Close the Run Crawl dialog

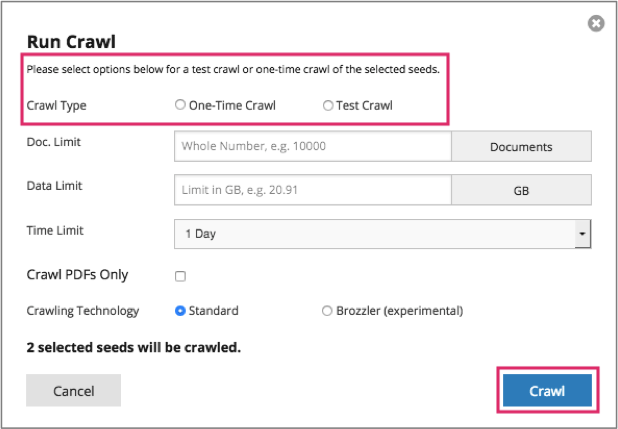[x=596, y=23]
